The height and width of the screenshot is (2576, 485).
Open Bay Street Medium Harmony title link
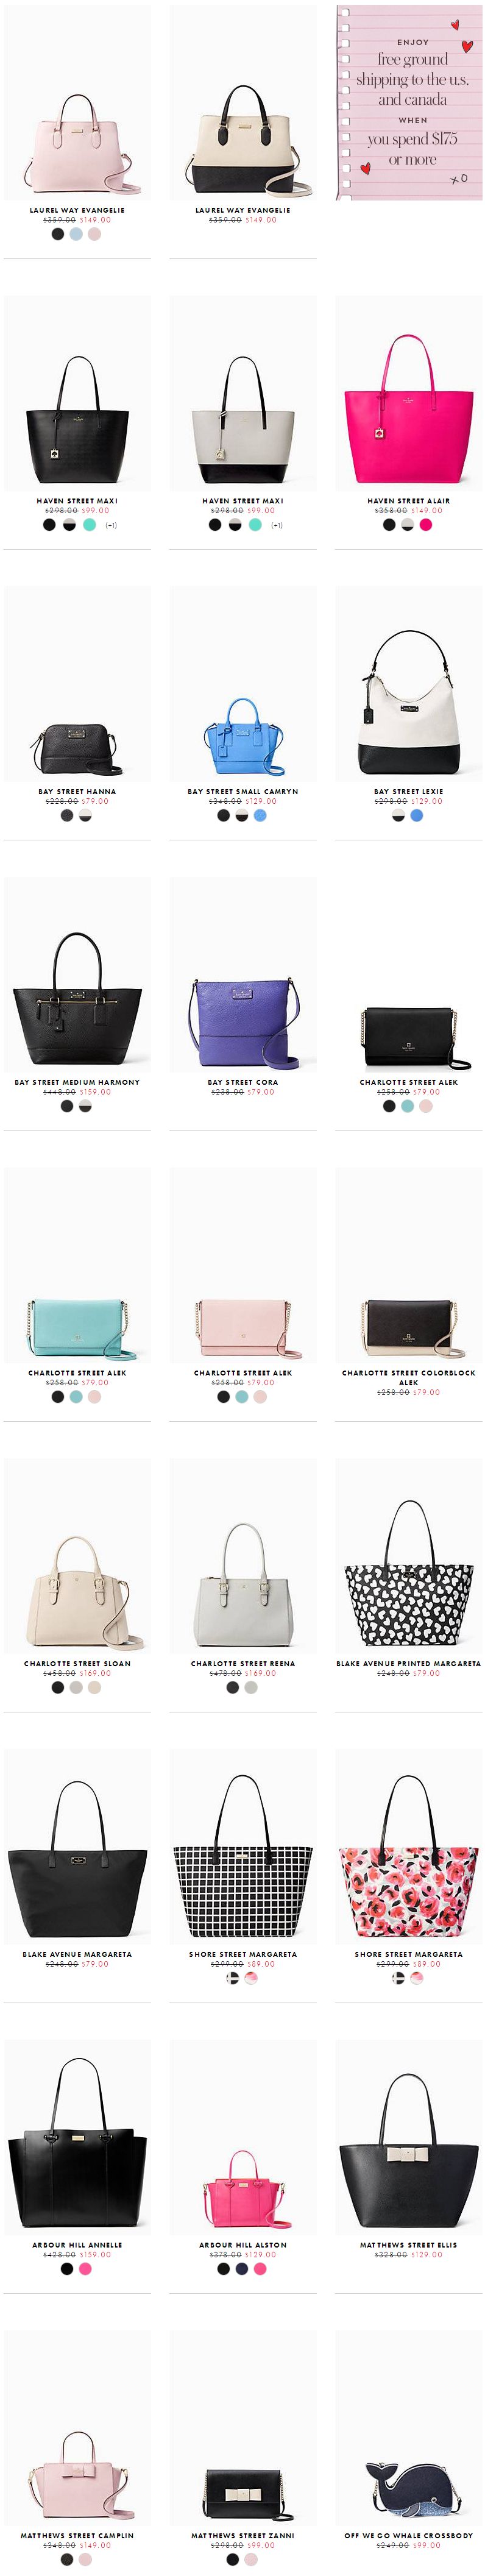(x=77, y=1082)
